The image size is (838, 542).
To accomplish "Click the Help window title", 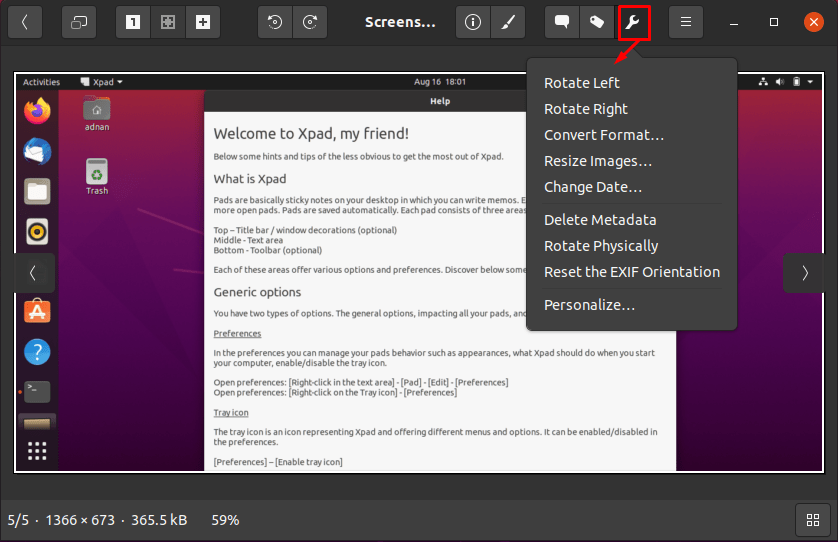I will [x=440, y=101].
